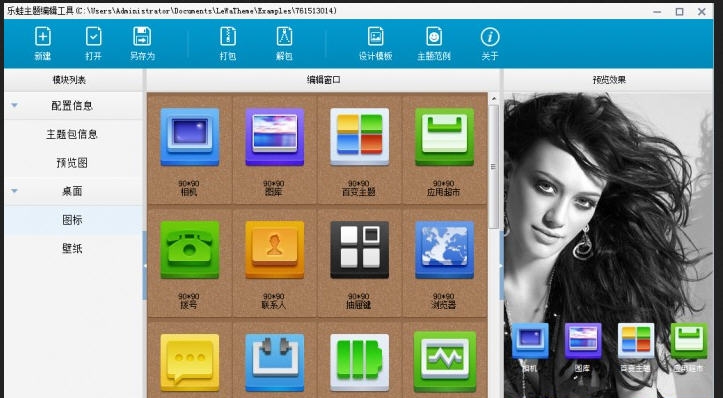Click the editor vertical scrollbar thumb
This screenshot has width=723, height=398.
tap(493, 166)
